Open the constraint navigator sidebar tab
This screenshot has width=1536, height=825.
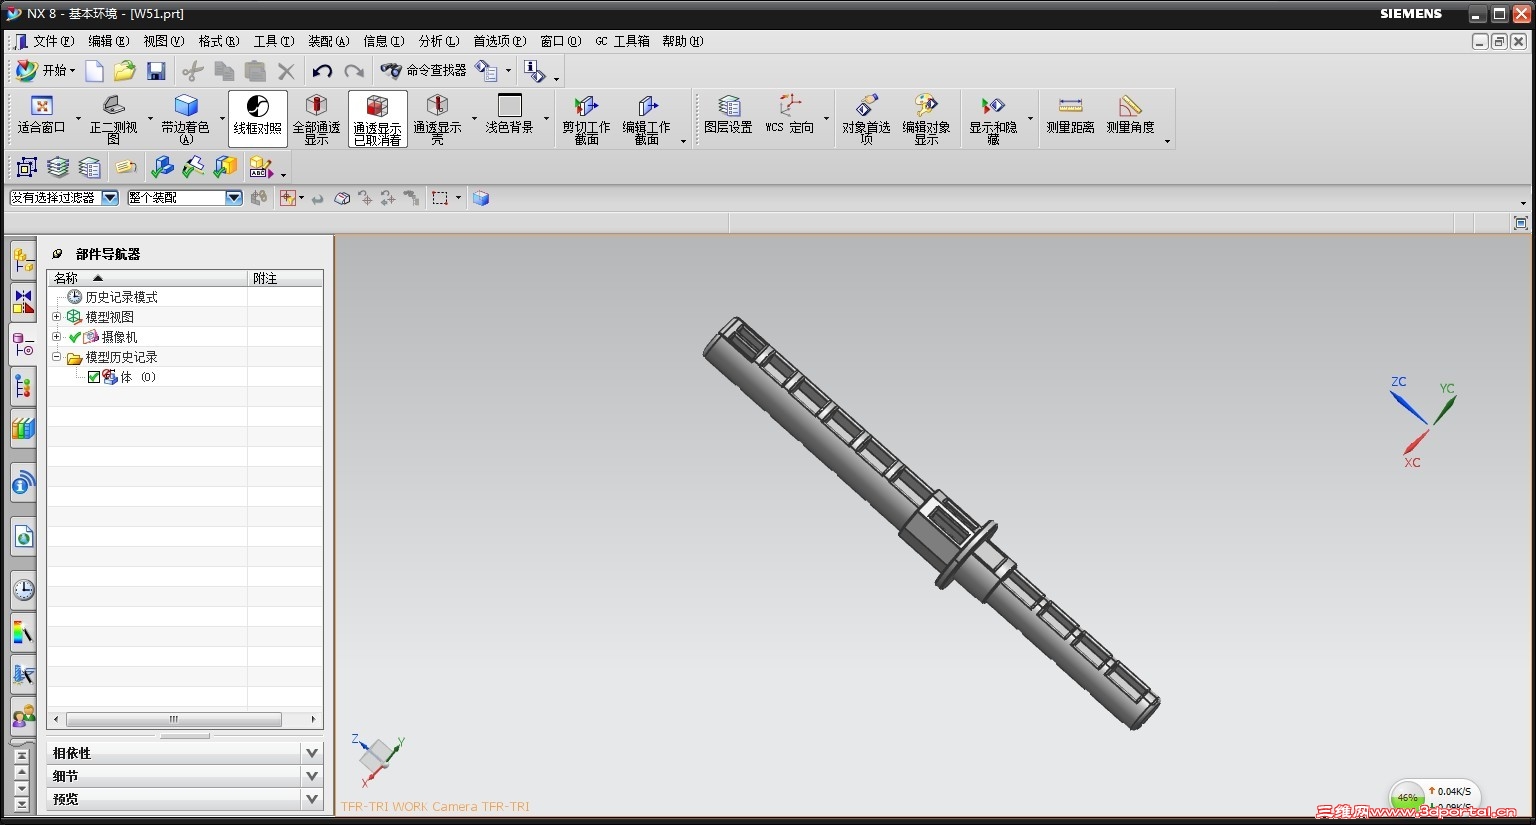[x=23, y=303]
